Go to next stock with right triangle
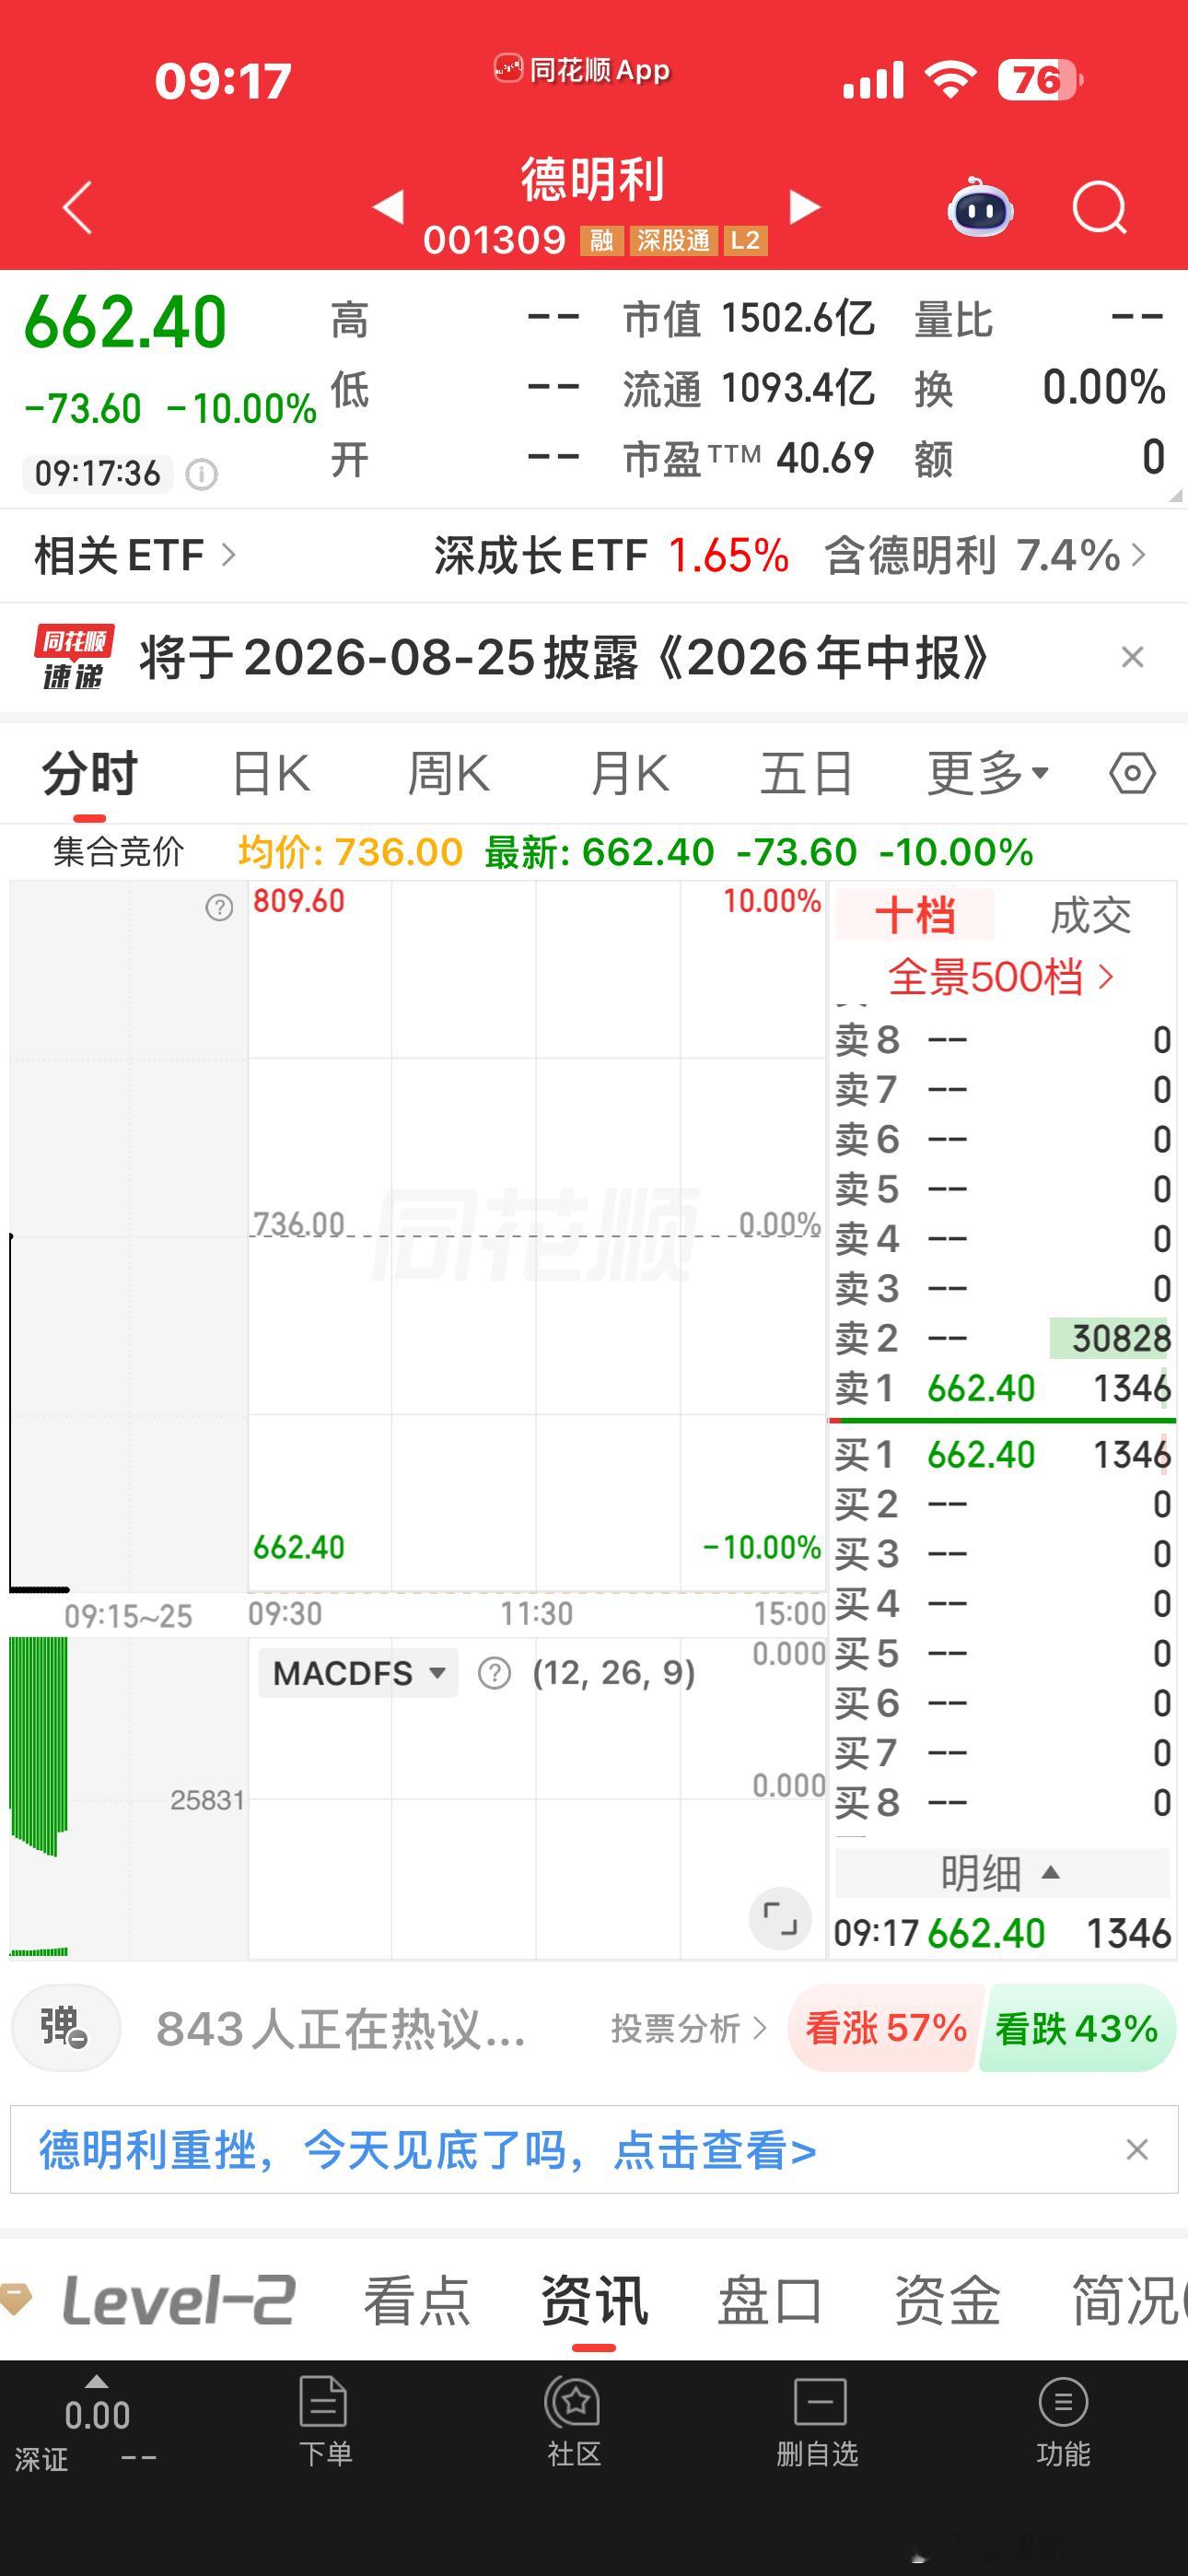This screenshot has width=1188, height=2576. point(804,207)
